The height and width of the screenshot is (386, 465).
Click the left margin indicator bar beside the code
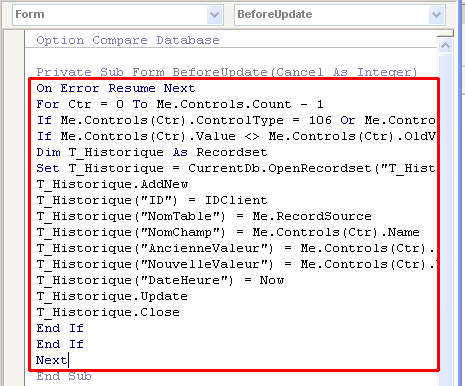(14, 207)
